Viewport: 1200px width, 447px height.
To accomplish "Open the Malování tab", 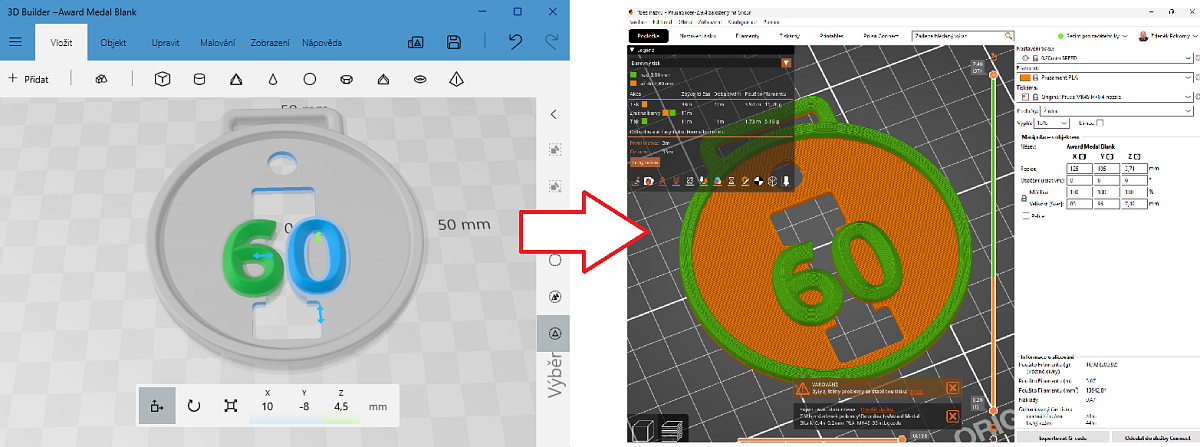I will (x=217, y=43).
